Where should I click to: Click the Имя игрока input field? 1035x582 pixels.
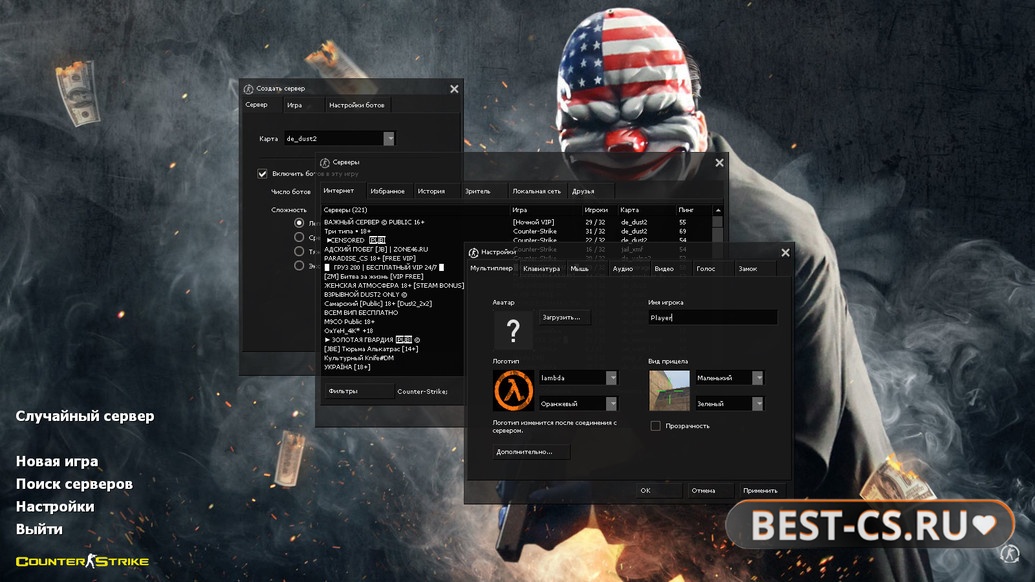click(x=712, y=317)
